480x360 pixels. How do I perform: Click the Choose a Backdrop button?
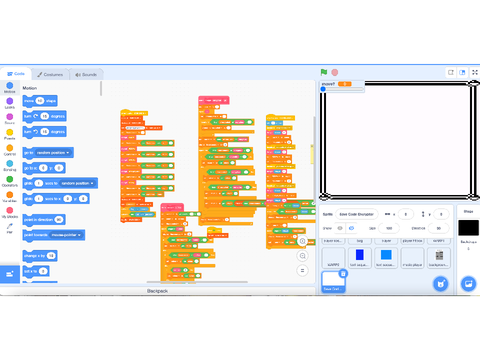click(468, 284)
